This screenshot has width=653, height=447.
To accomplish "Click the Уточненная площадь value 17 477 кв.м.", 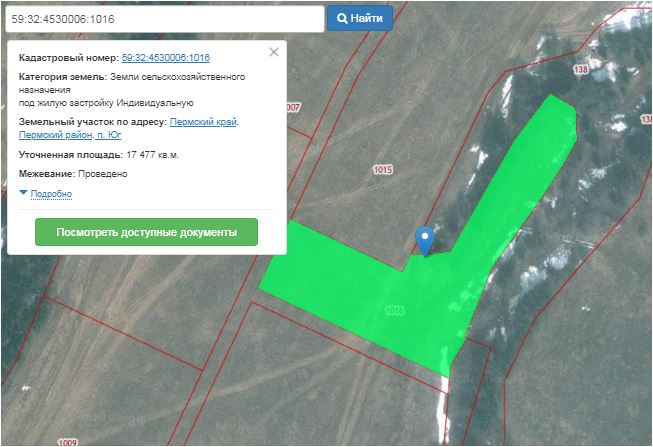I will pyautogui.click(x=152, y=155).
